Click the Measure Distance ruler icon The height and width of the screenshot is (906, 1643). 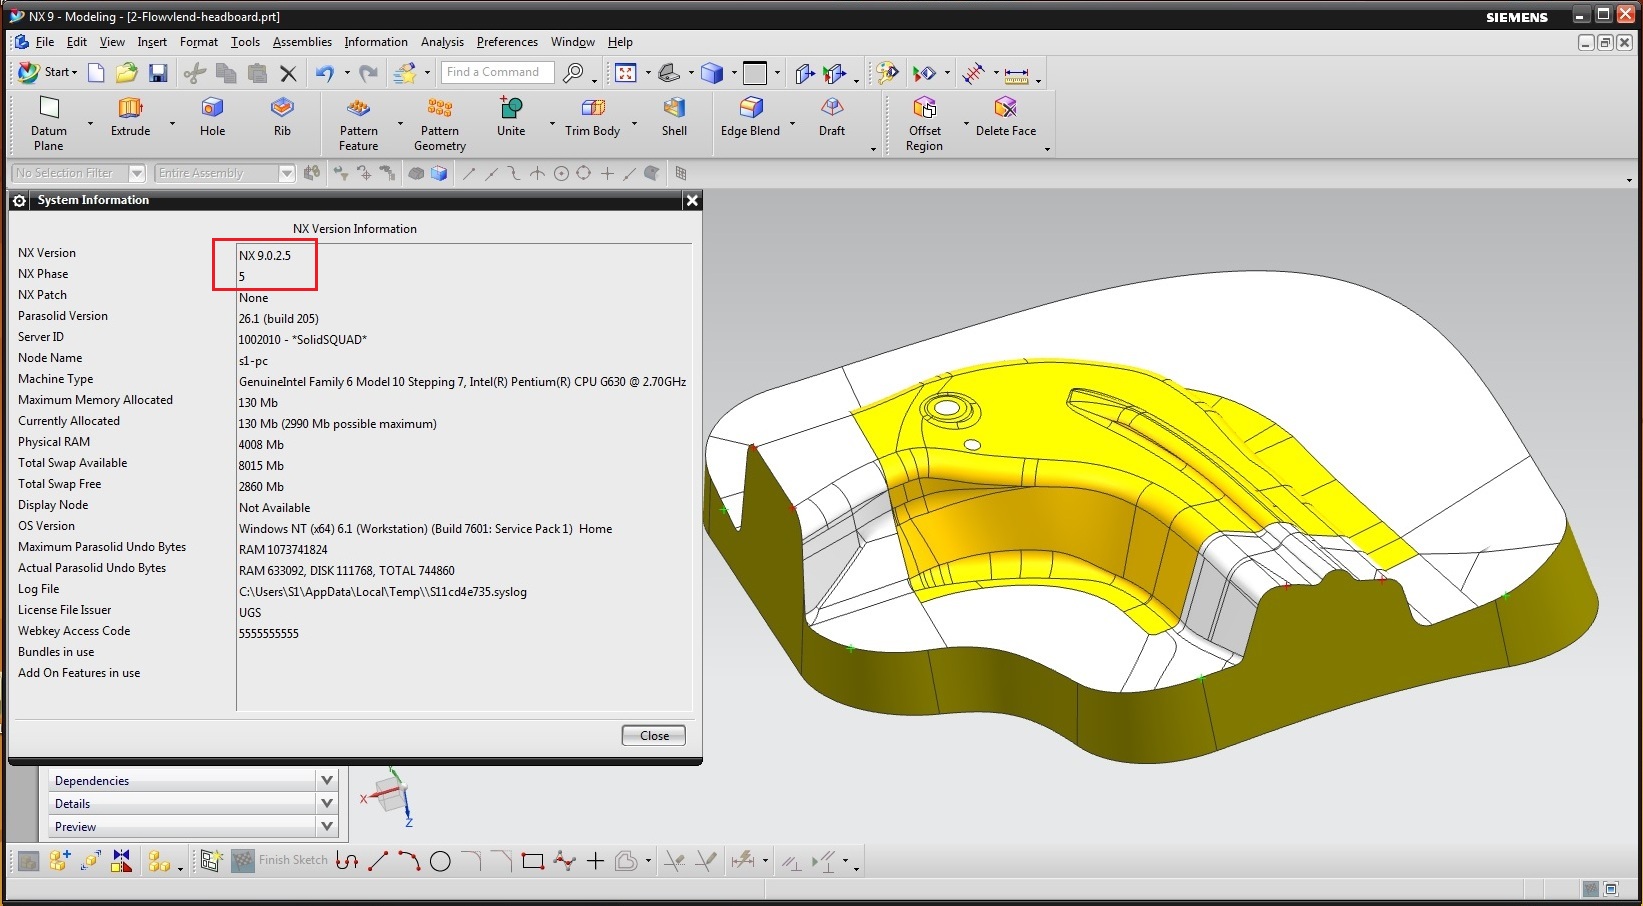(x=1016, y=74)
